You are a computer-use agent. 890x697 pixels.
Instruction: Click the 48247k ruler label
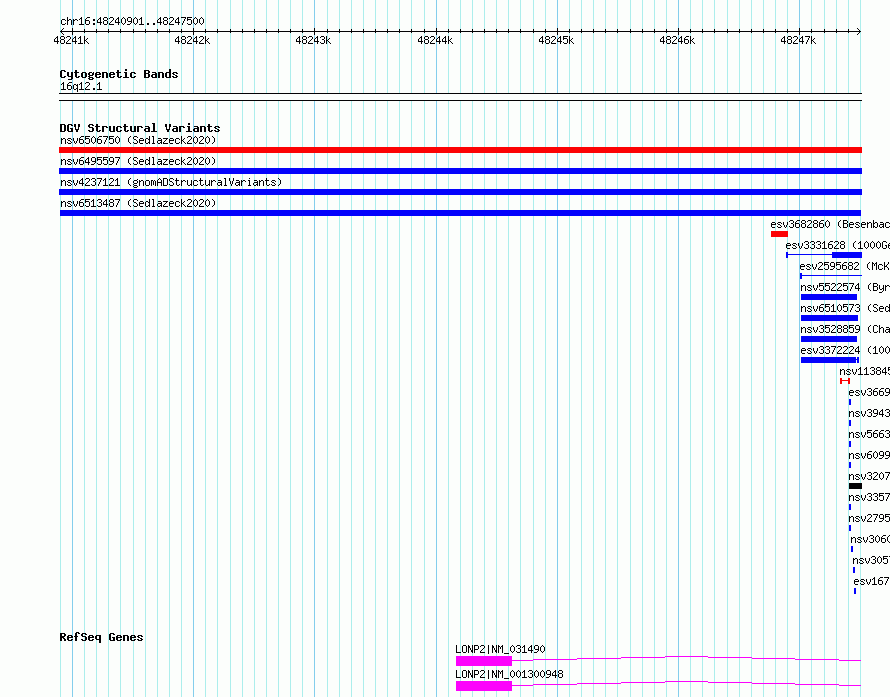tap(797, 40)
